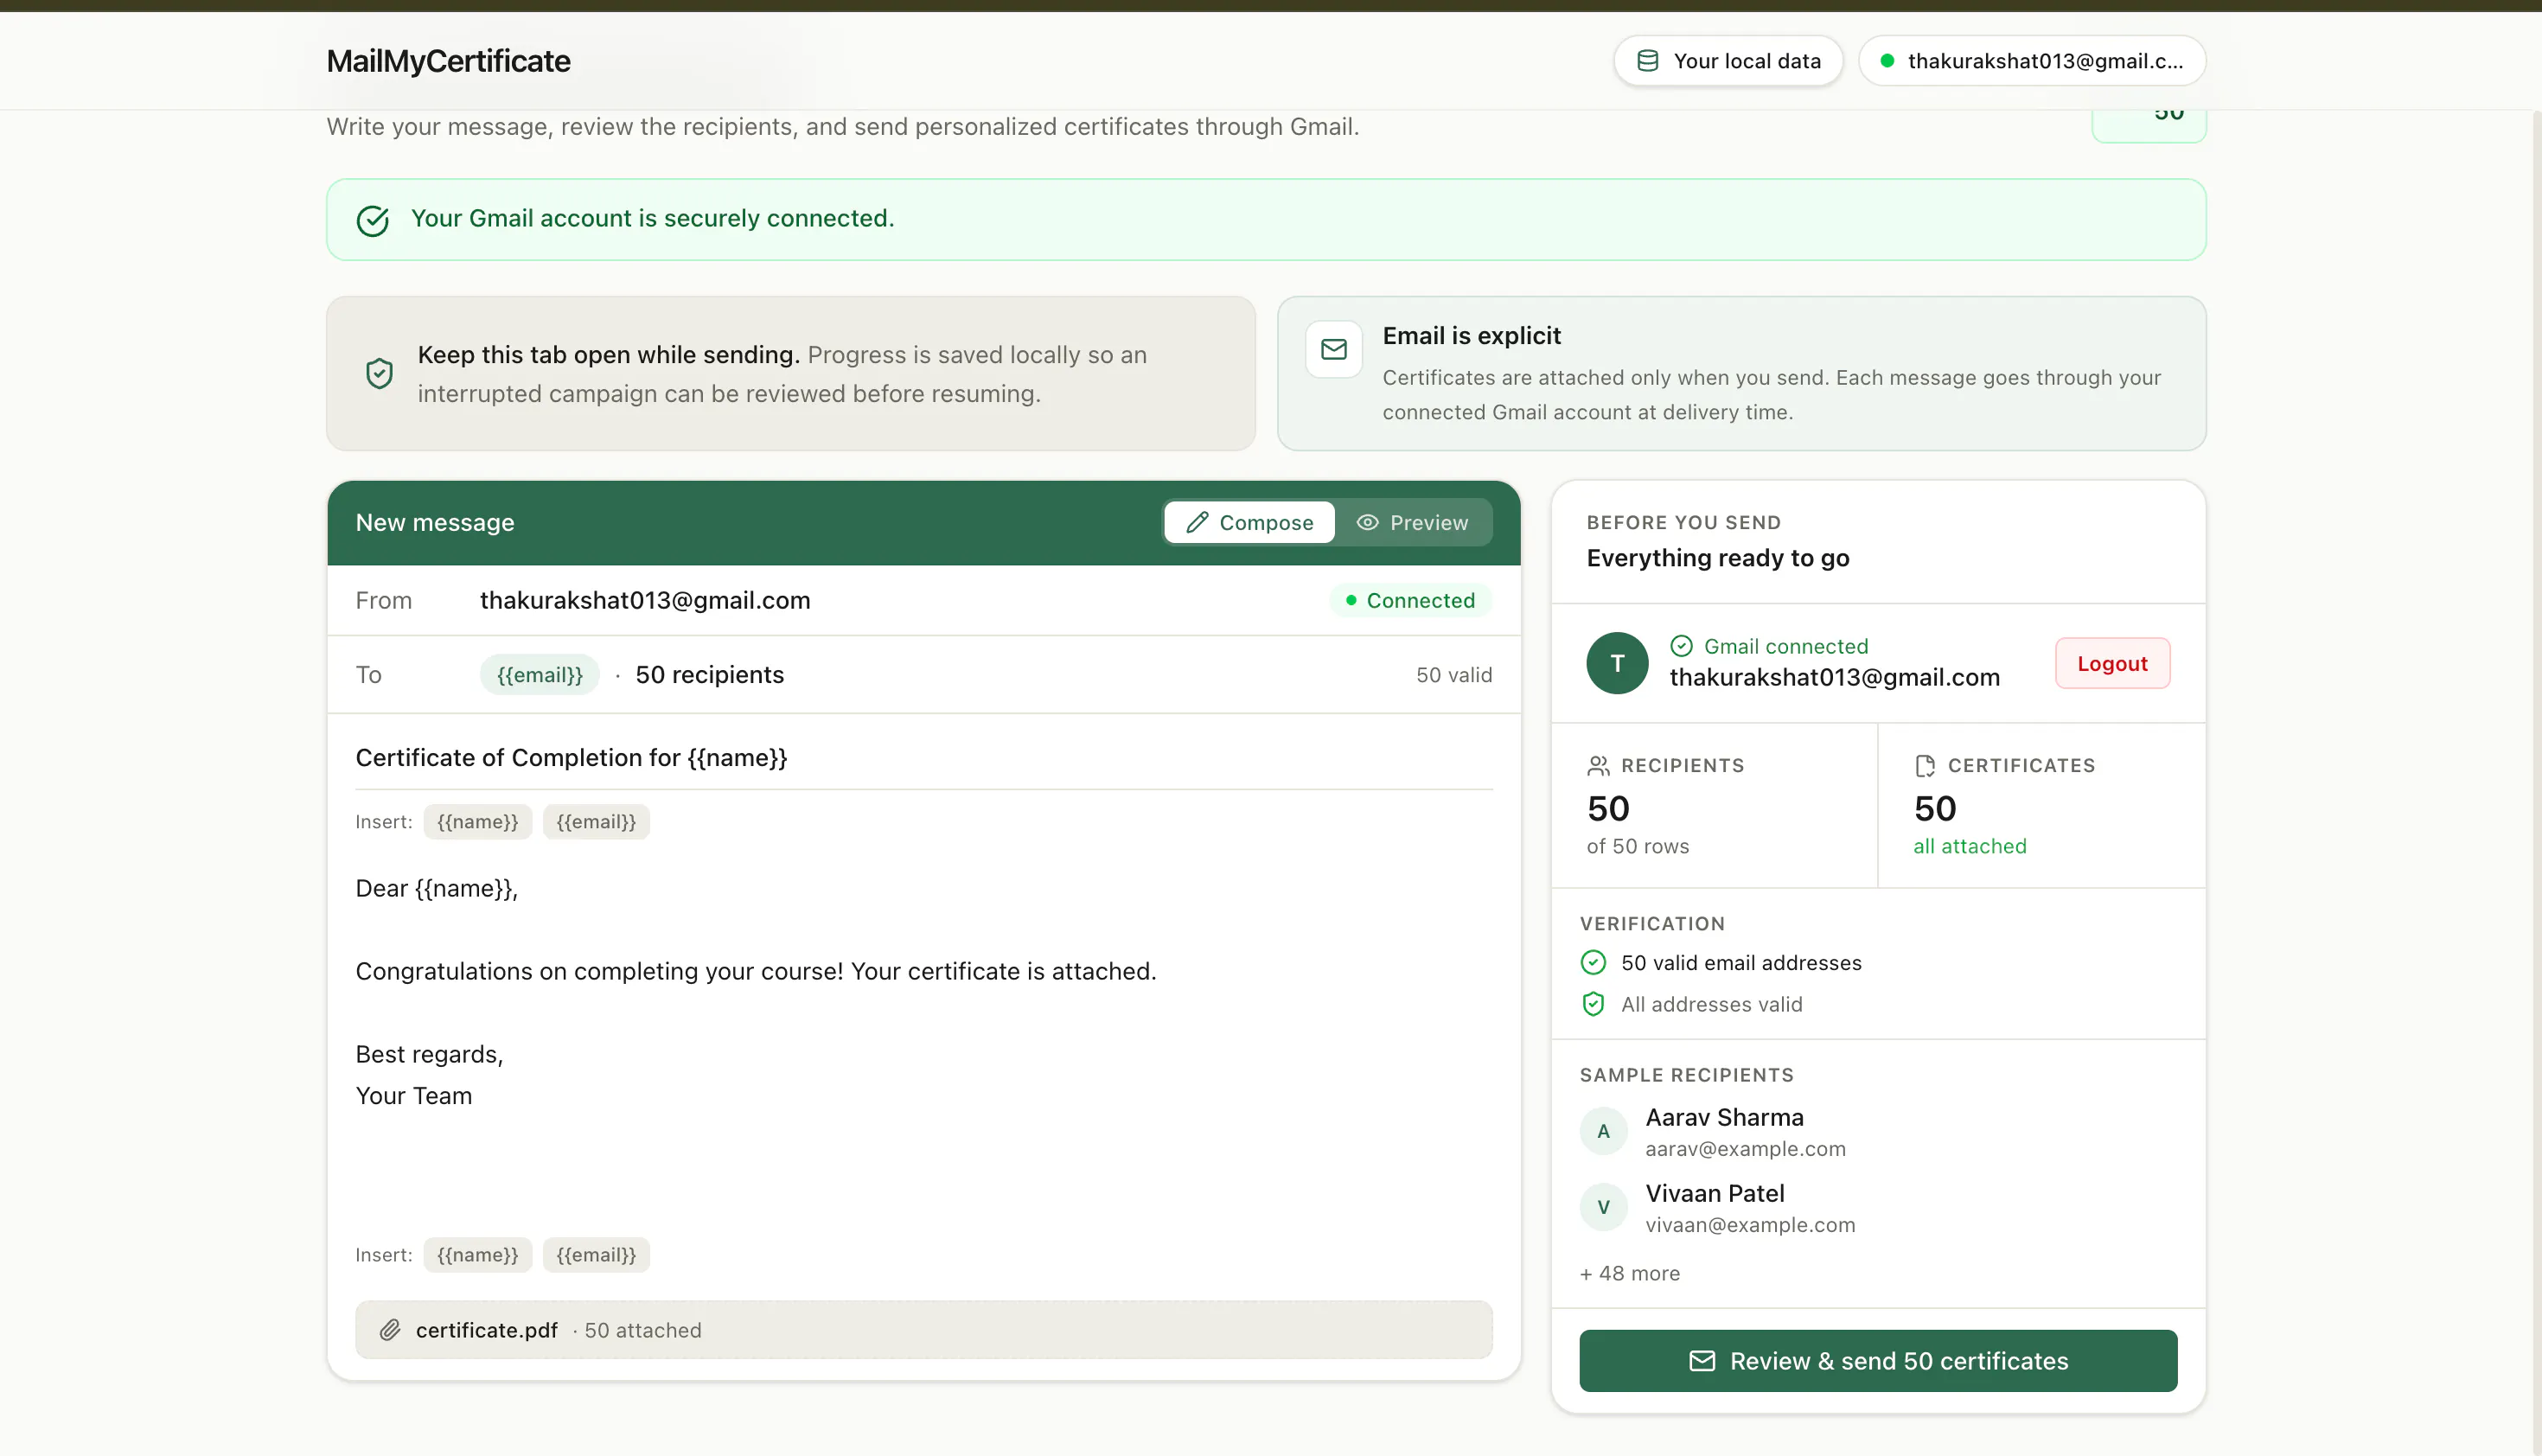
Task: Click shield icon beside All addresses valid
Action: (1593, 1004)
